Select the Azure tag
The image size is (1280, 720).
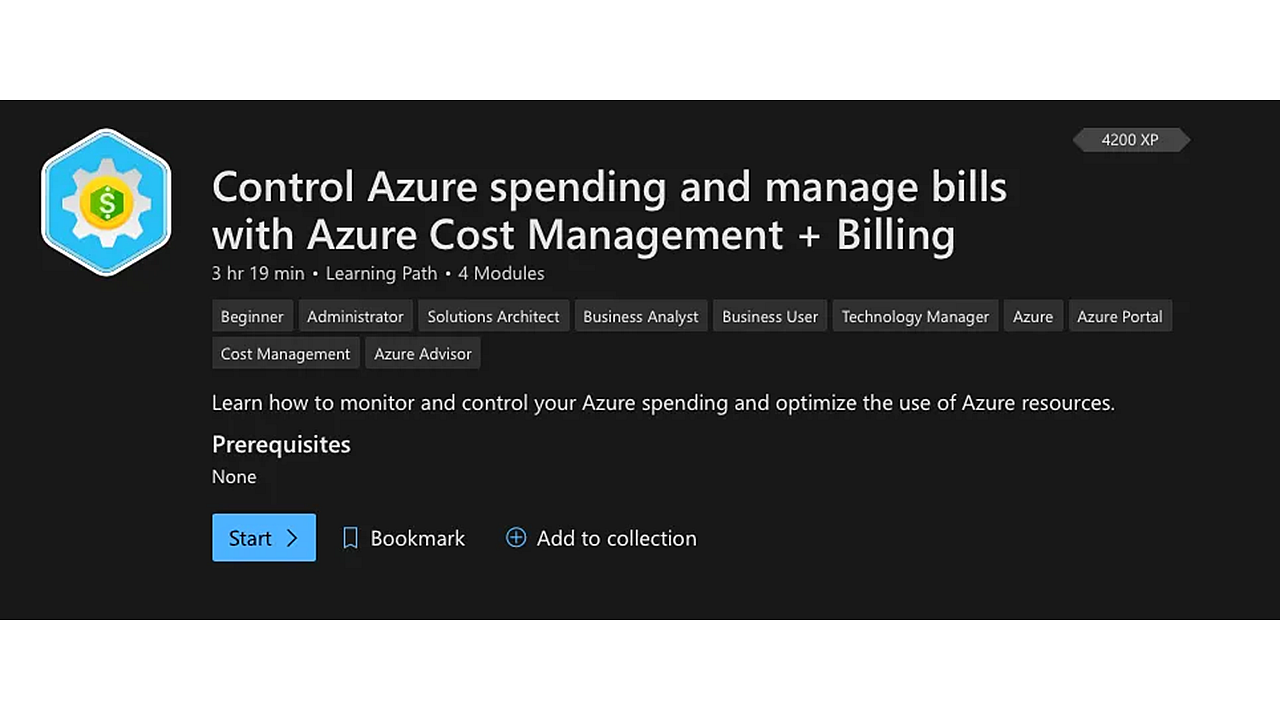tap(1033, 316)
